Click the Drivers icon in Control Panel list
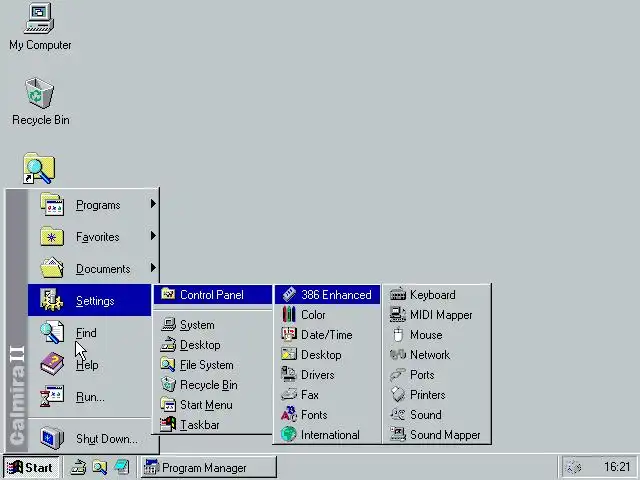This screenshot has height=480, width=640. (x=289, y=374)
